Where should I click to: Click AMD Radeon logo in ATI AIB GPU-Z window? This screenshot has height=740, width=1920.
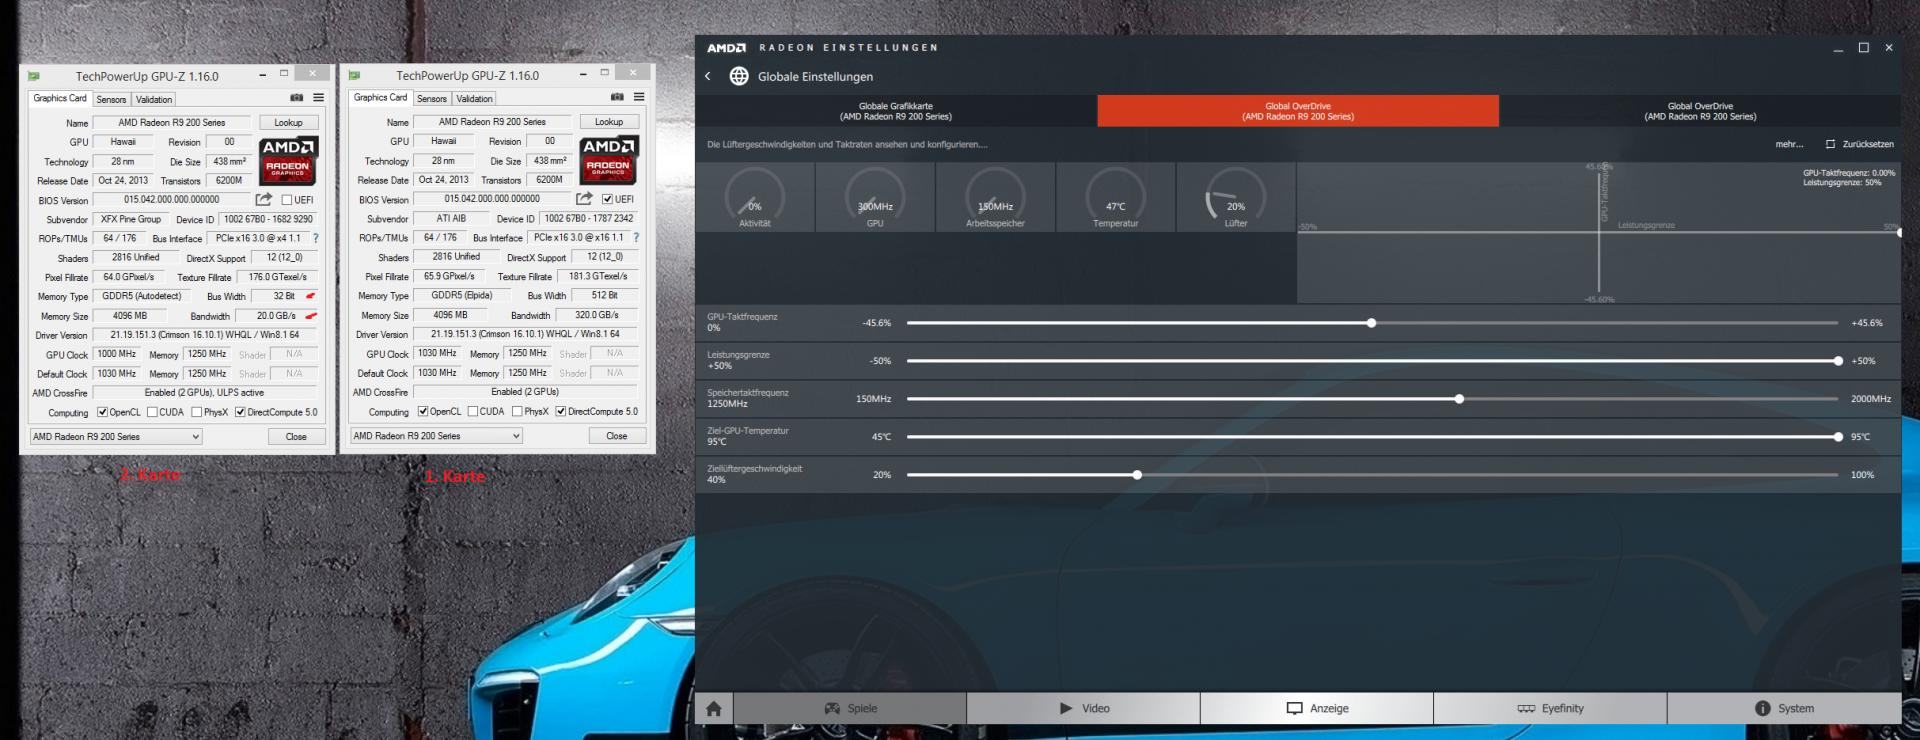click(608, 159)
